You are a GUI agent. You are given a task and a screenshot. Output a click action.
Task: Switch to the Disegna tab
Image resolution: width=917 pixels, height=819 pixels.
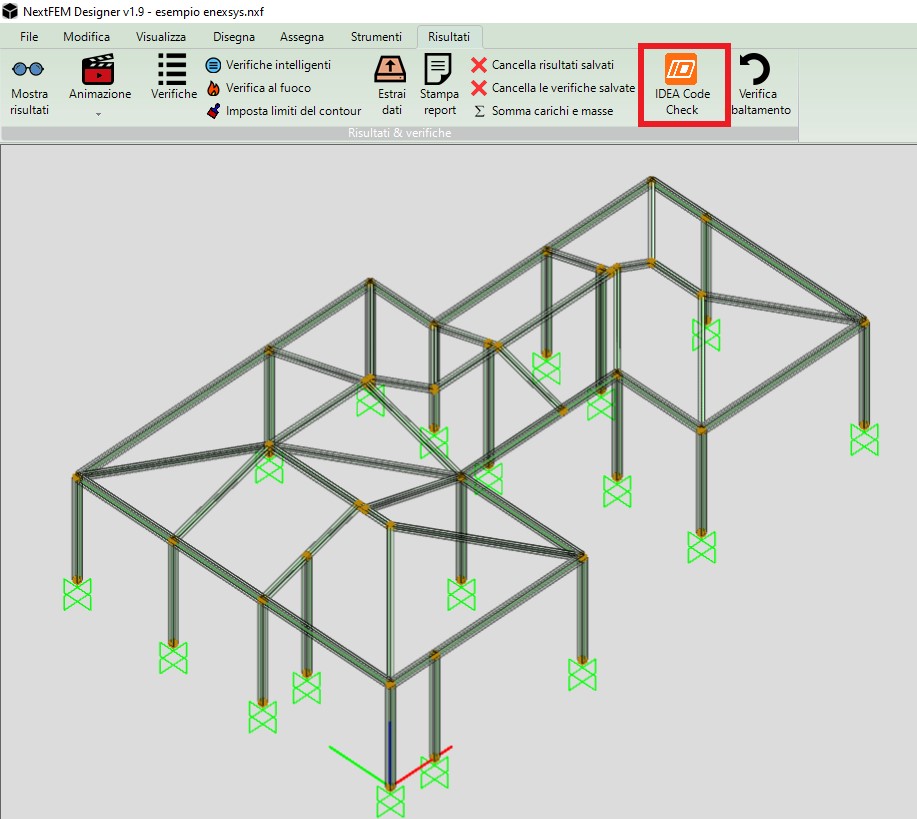point(234,37)
